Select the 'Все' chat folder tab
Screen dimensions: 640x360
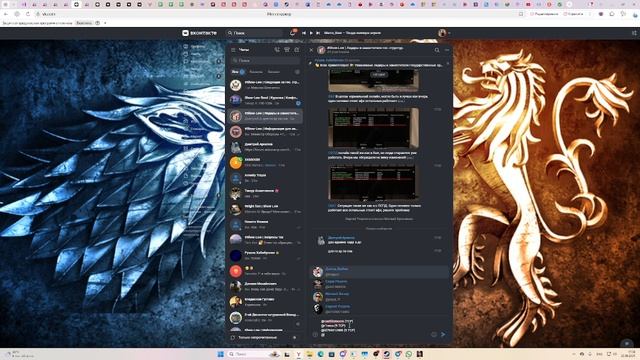point(238,72)
